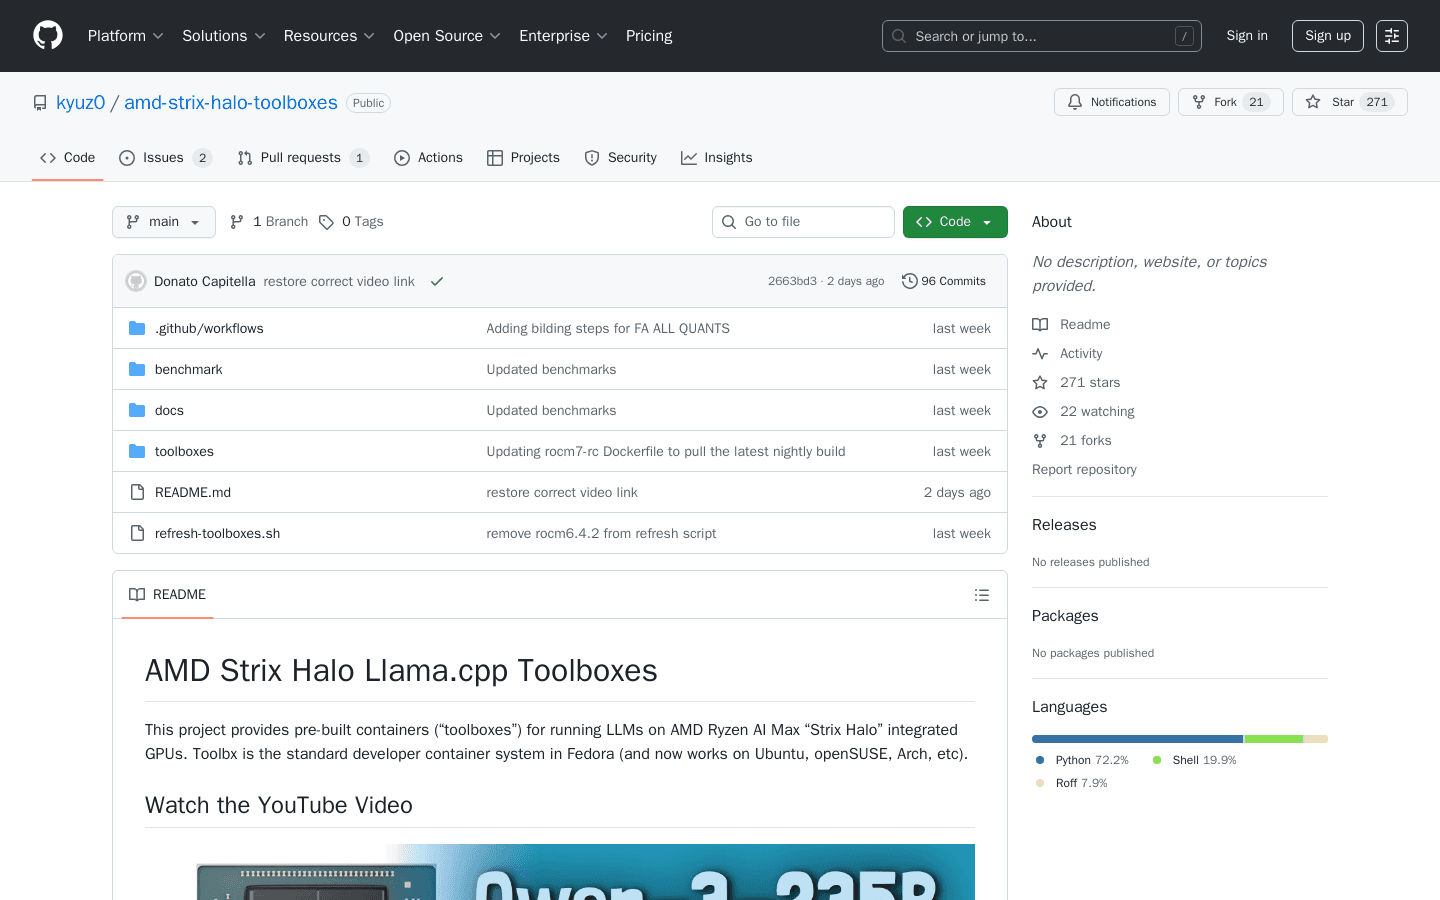Viewport: 1440px width, 900px height.
Task: Click the branch icon next to 1 Branch
Action: pyautogui.click(x=236, y=221)
